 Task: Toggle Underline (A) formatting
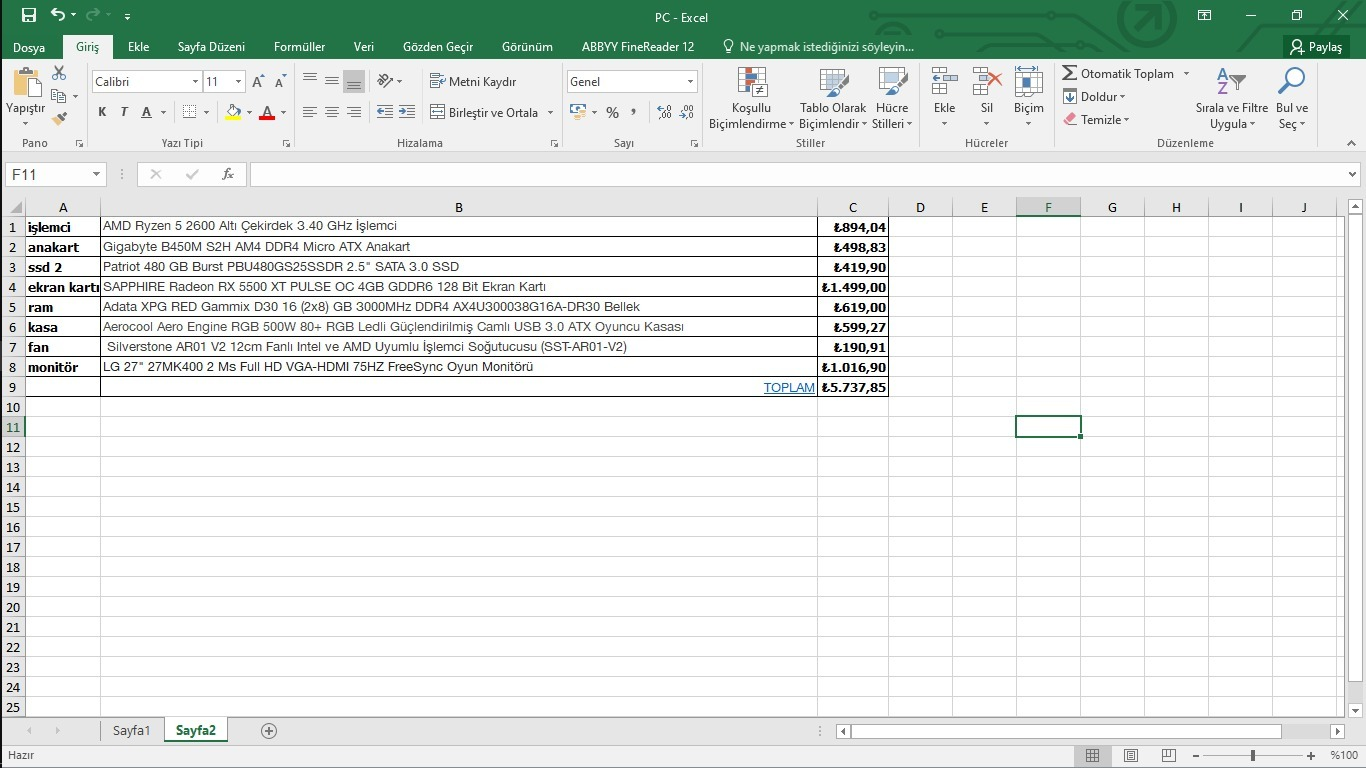pyautogui.click(x=147, y=112)
